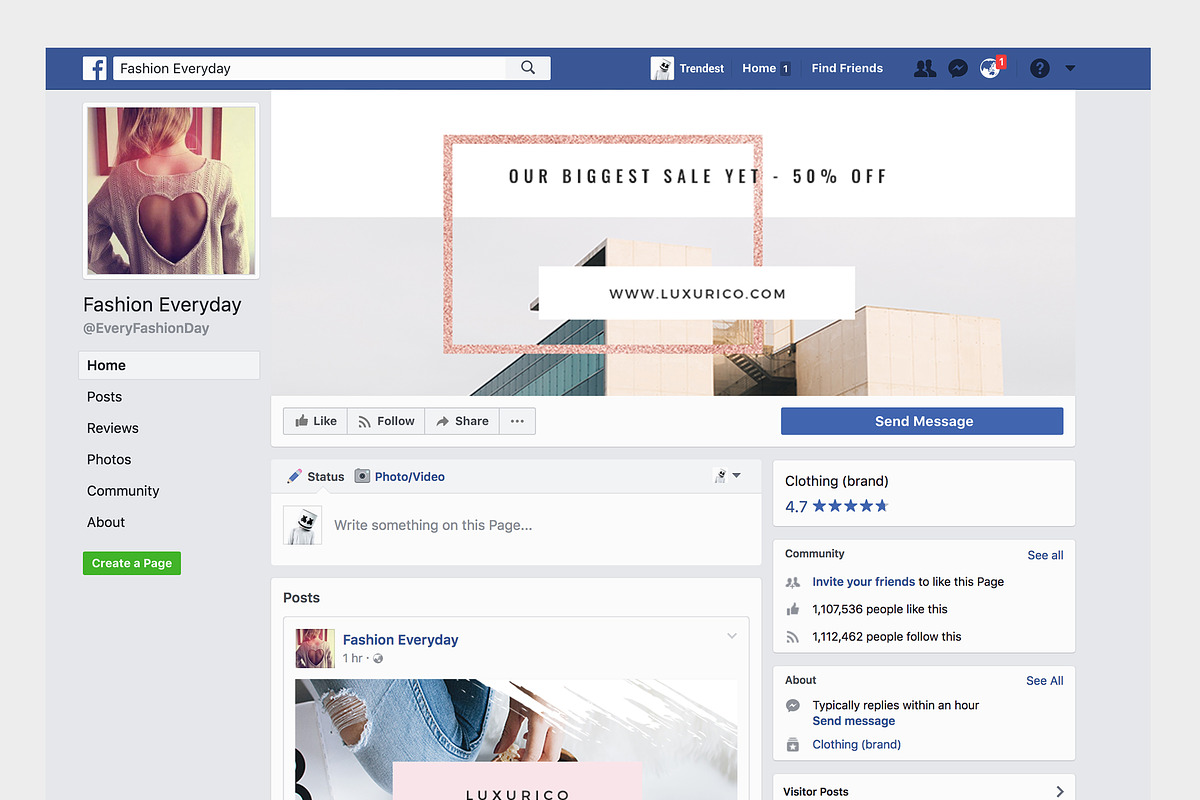The height and width of the screenshot is (800, 1200).
Task: Click the Follow button under the cover
Action: pos(386,421)
